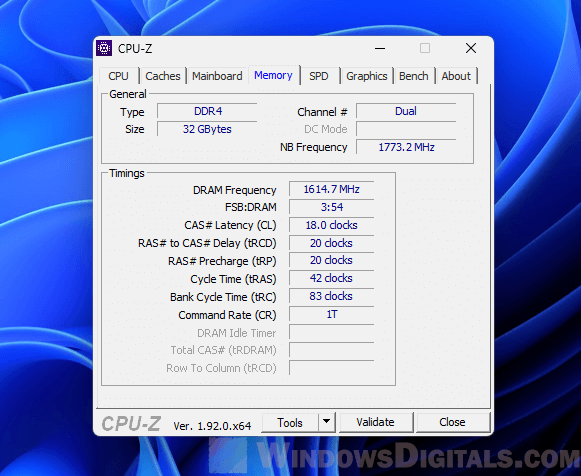The image size is (581, 476).
Task: Click the Command Rate value 1T
Action: [x=332, y=314]
